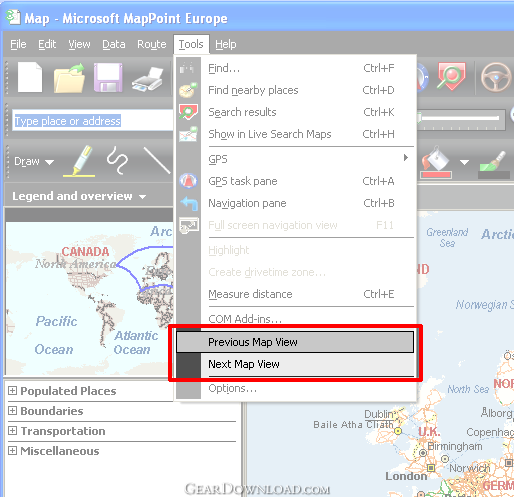Expand the Transportation legend section
The width and height of the screenshot is (514, 497).
(x=12, y=430)
